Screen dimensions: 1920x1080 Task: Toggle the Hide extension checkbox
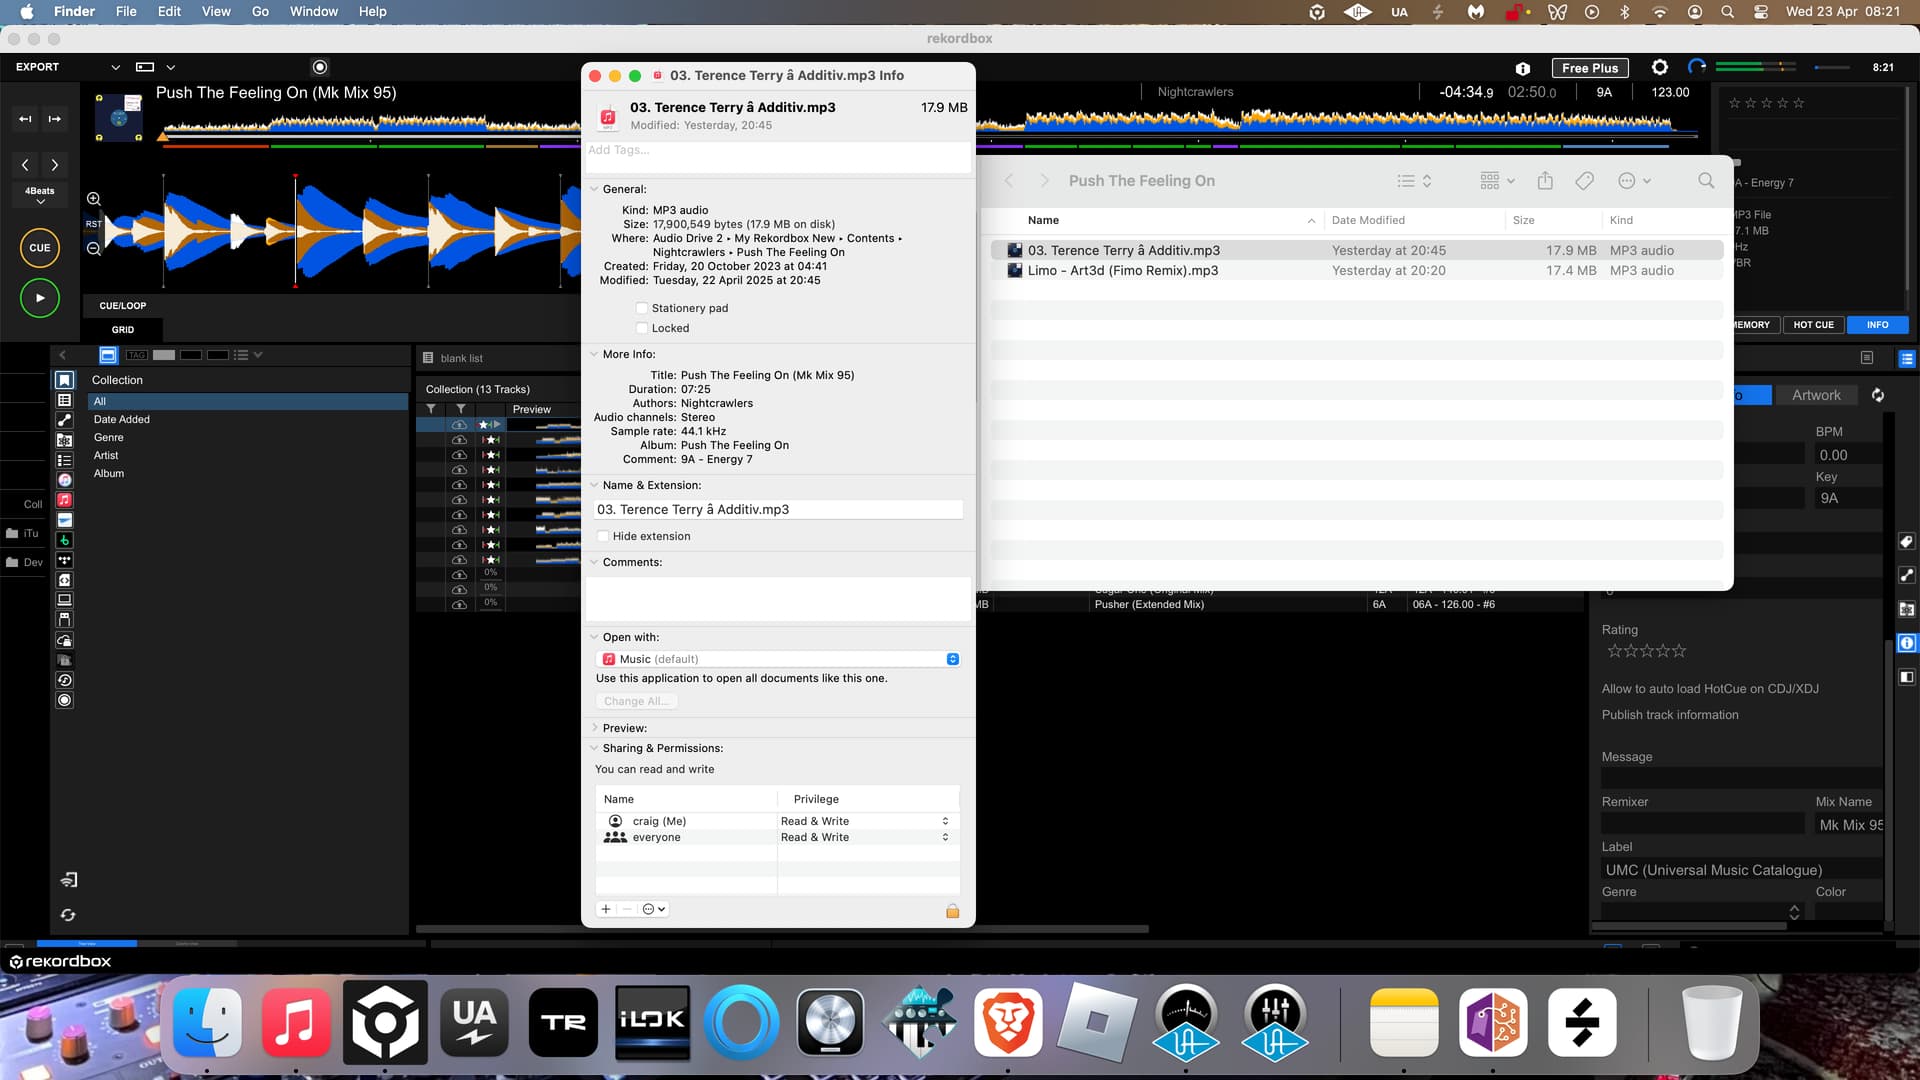pyautogui.click(x=603, y=536)
